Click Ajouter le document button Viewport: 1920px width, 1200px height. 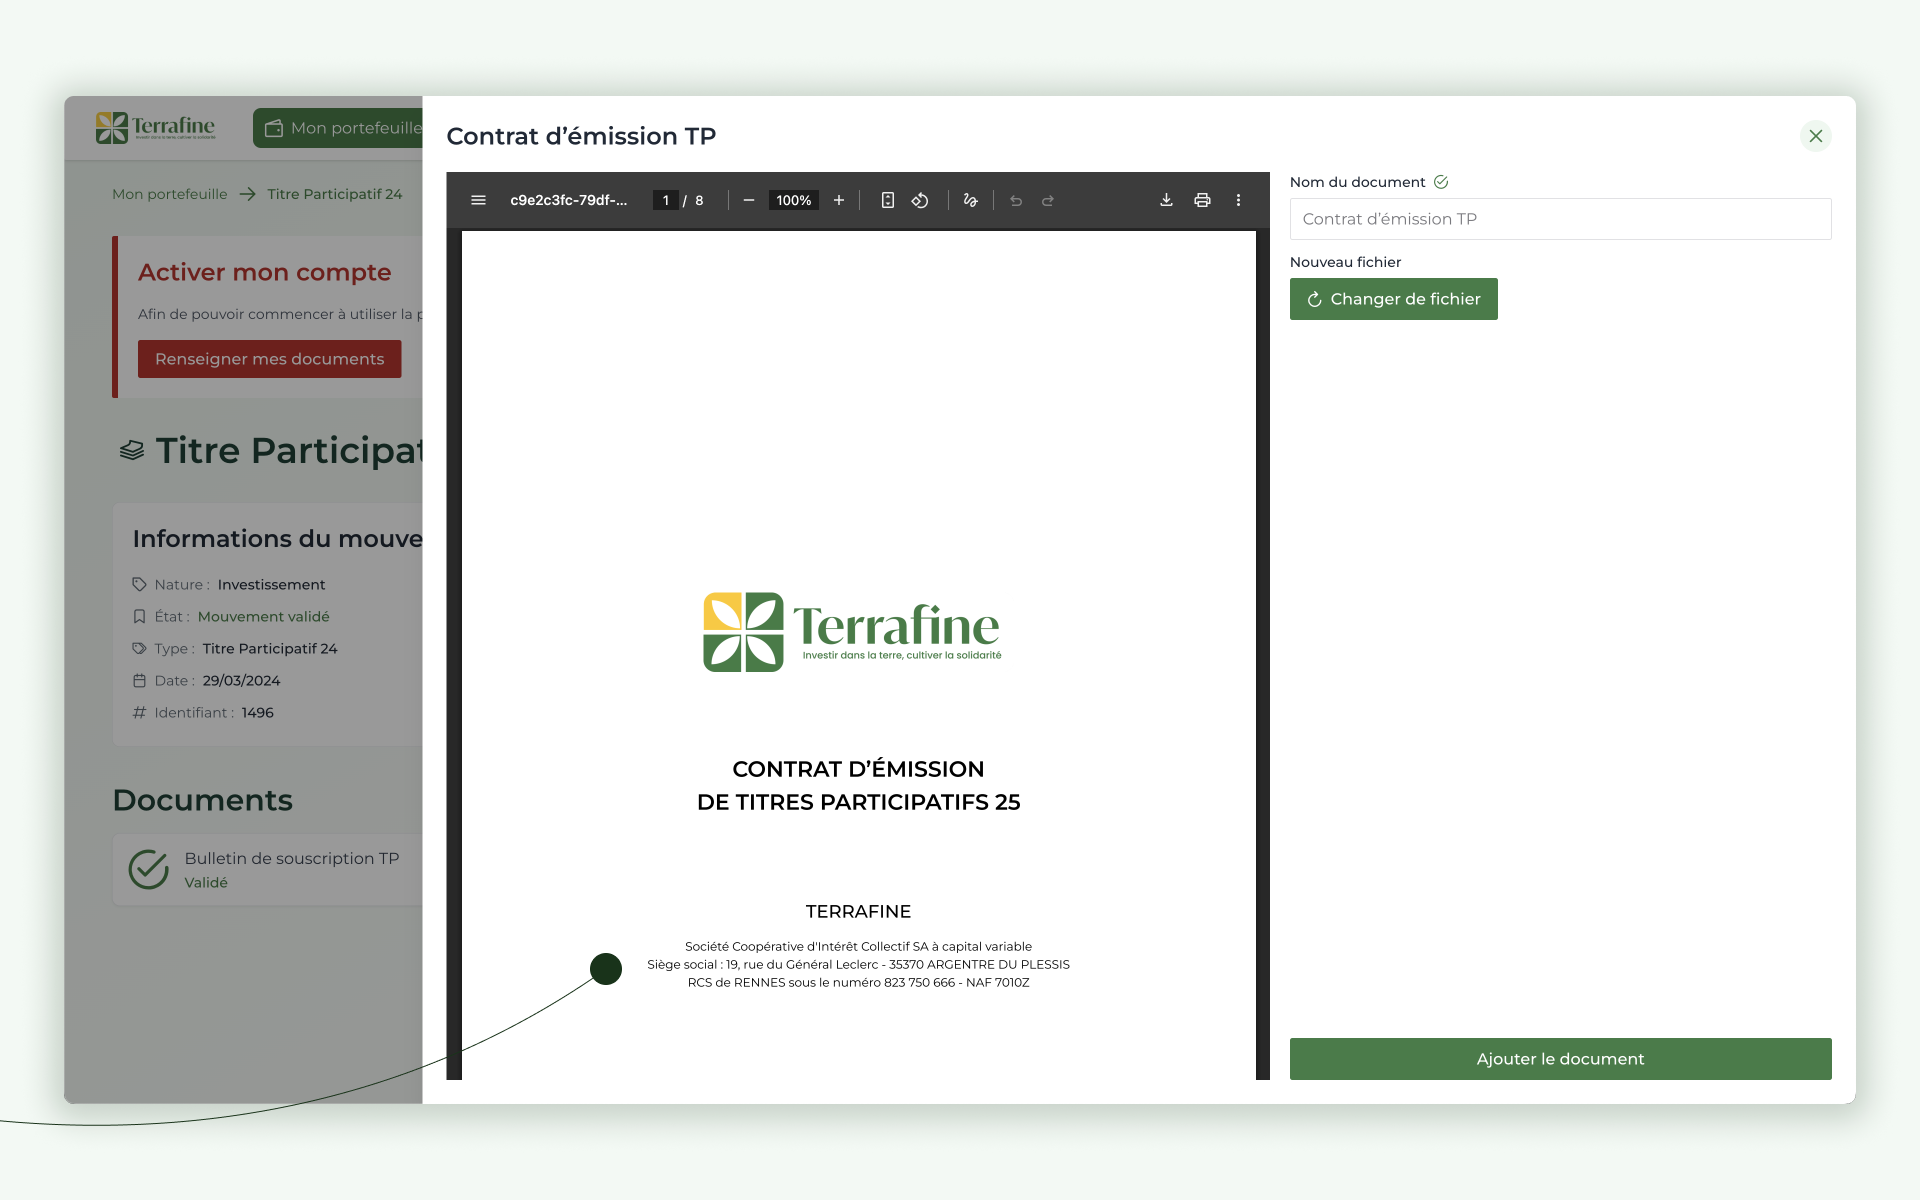(1560, 1059)
